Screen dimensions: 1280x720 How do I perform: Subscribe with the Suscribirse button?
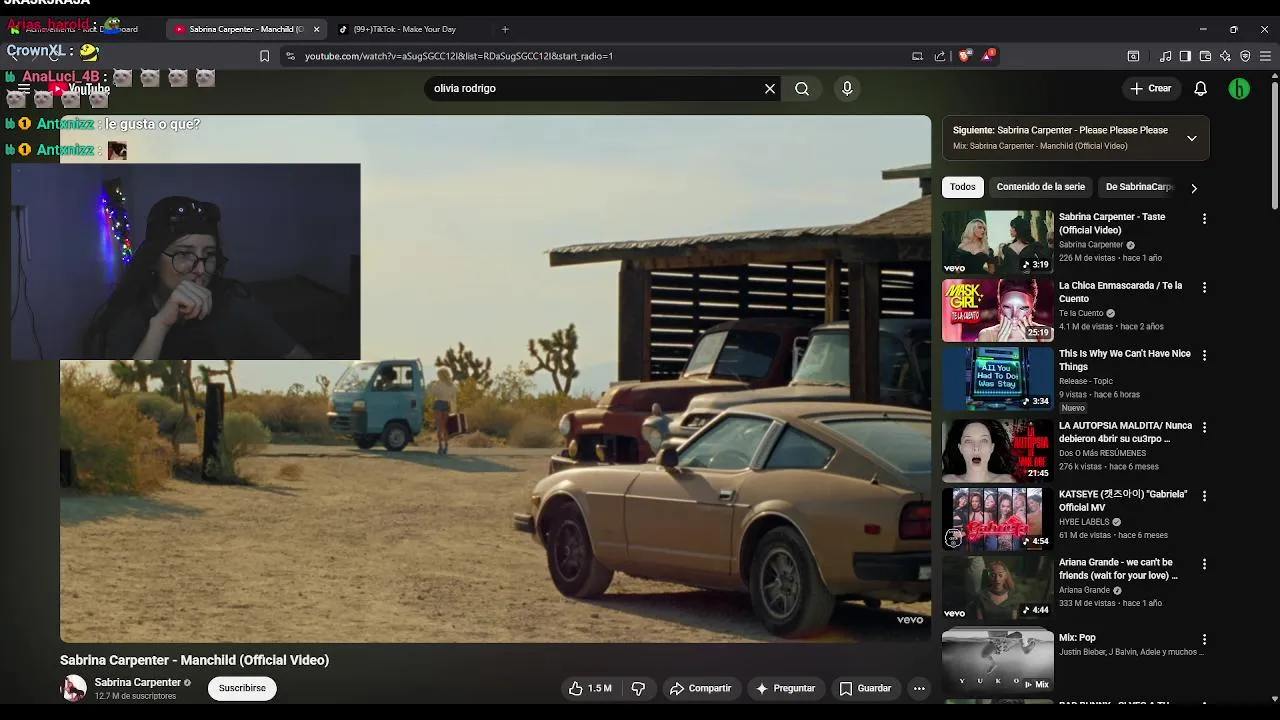click(x=242, y=688)
